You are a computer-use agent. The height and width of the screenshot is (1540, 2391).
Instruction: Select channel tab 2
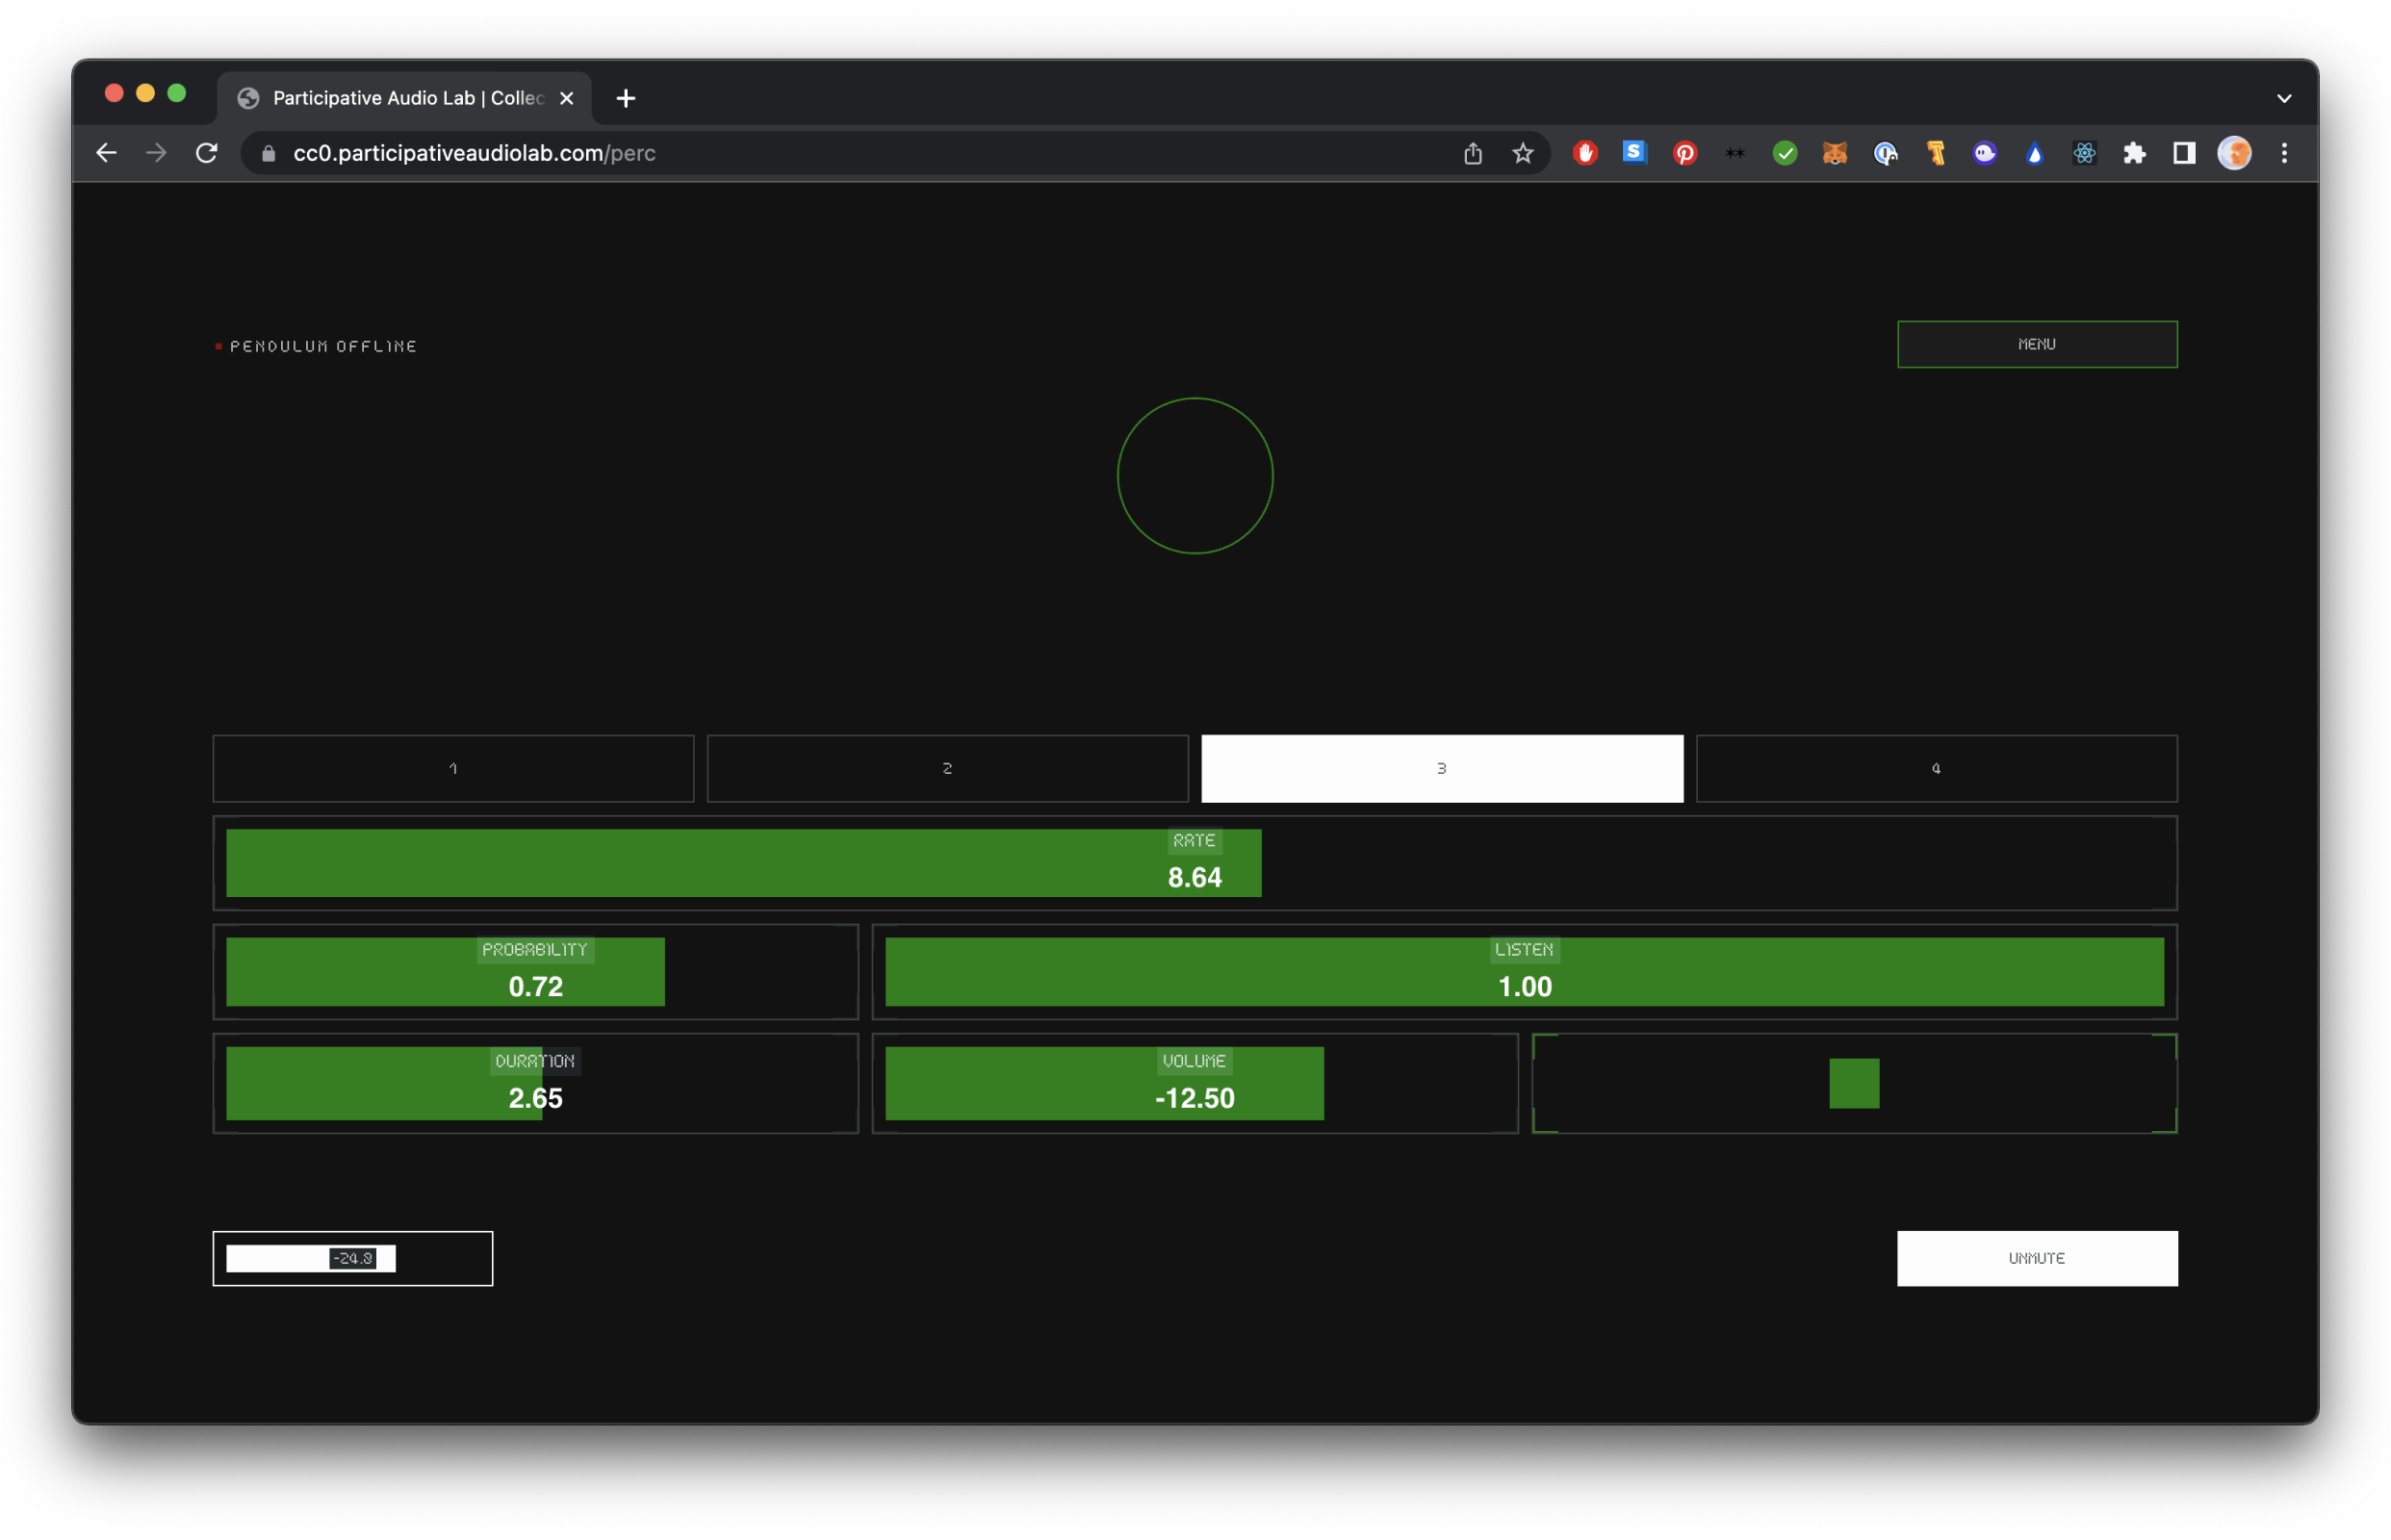click(x=947, y=768)
